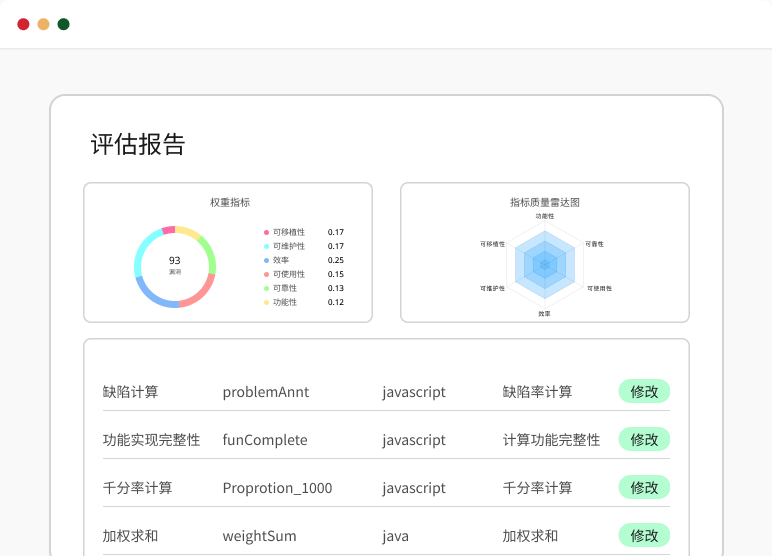
Task: Click 修改 button for 功能实现完整性 row
Action: [643, 439]
